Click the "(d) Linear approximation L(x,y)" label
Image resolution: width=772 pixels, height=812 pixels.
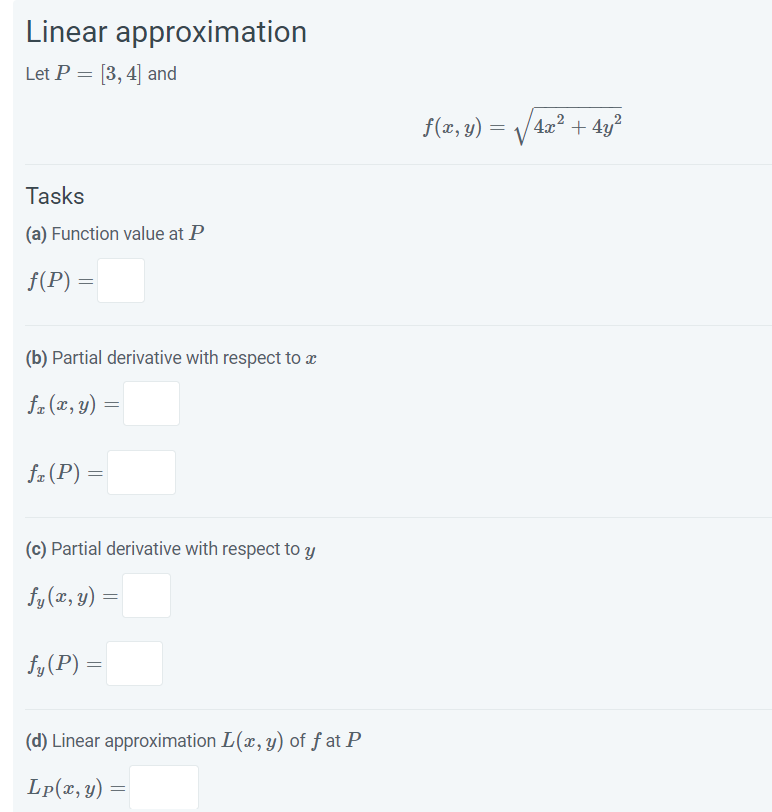click(193, 741)
